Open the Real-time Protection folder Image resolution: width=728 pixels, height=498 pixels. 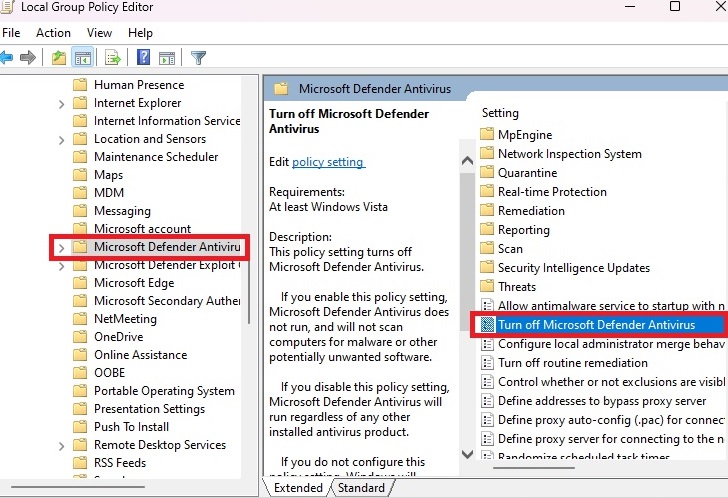(552, 192)
